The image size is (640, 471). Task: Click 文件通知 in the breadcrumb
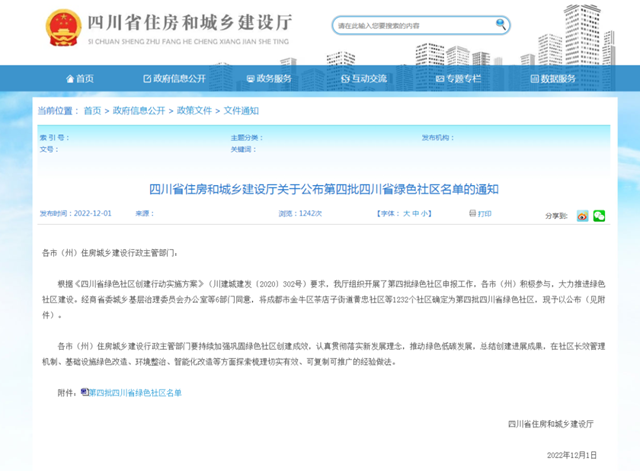click(x=241, y=111)
